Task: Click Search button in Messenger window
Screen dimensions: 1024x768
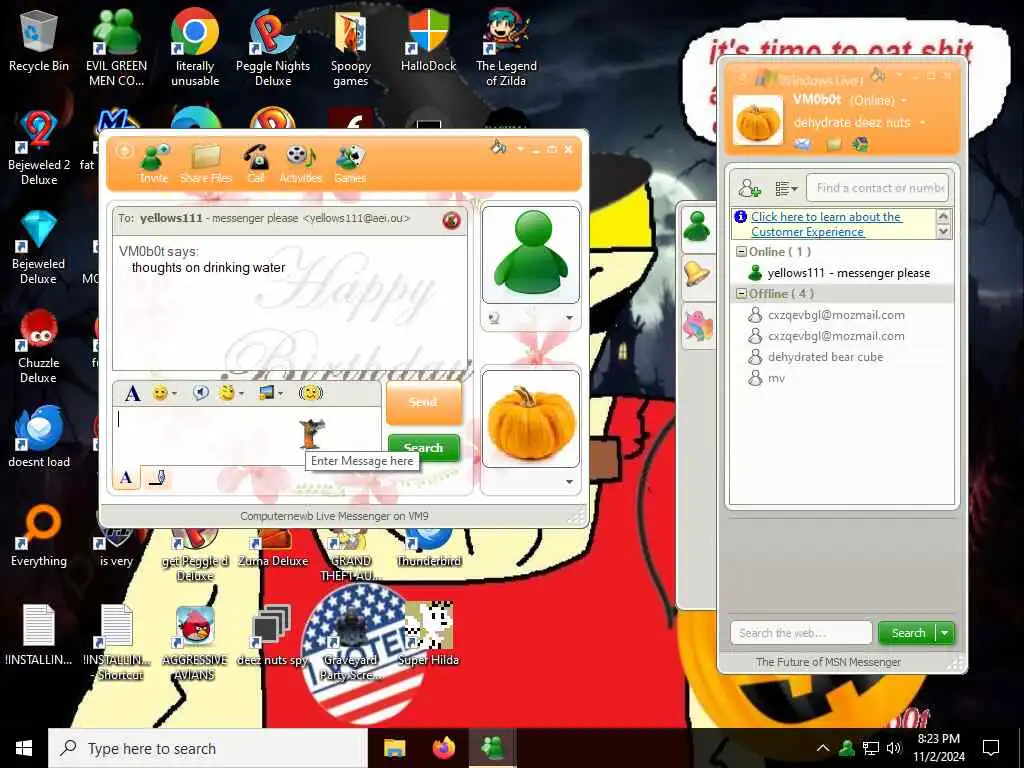Action: pyautogui.click(x=908, y=633)
